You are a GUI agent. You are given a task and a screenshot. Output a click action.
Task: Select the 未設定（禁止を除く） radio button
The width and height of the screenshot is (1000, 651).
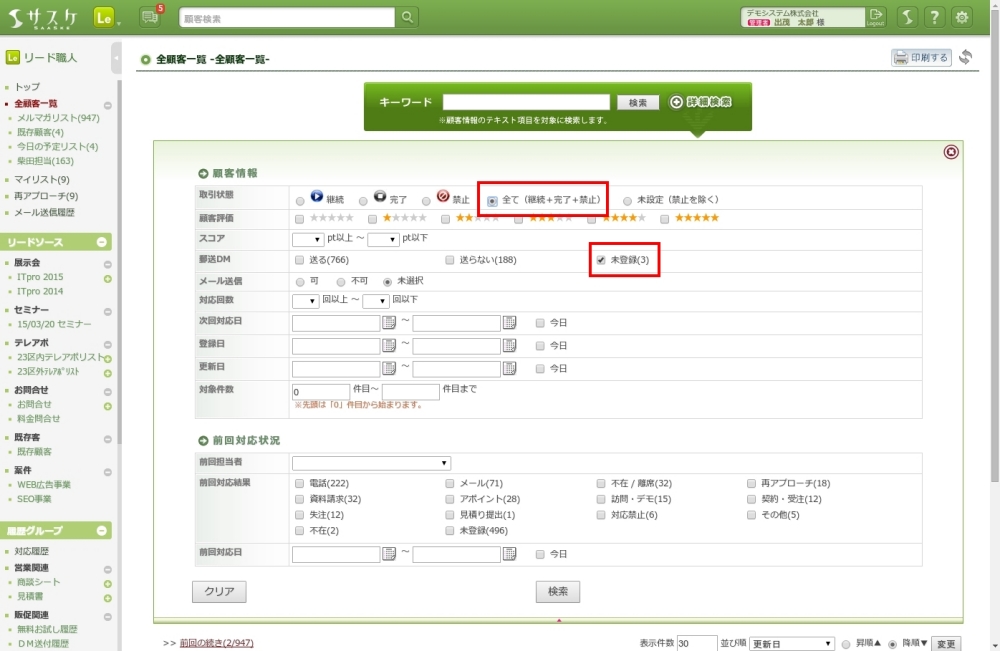pyautogui.click(x=627, y=200)
